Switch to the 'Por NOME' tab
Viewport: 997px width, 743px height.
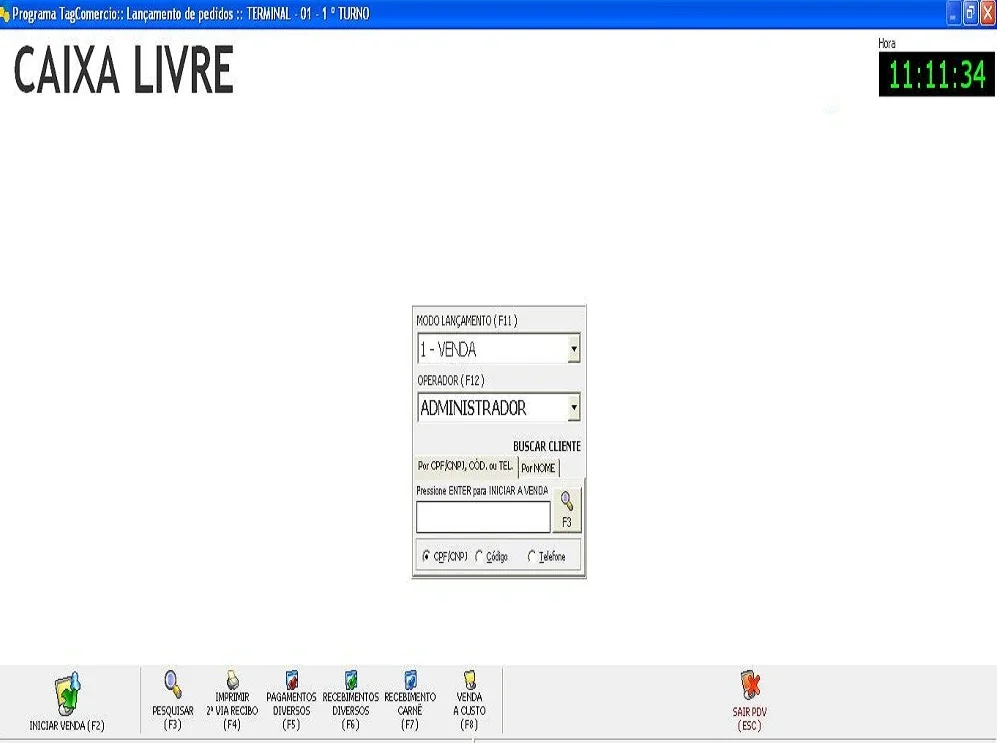[x=539, y=468]
